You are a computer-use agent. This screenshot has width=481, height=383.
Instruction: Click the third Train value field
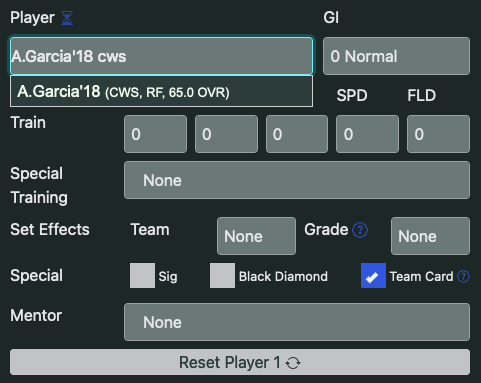coord(297,134)
